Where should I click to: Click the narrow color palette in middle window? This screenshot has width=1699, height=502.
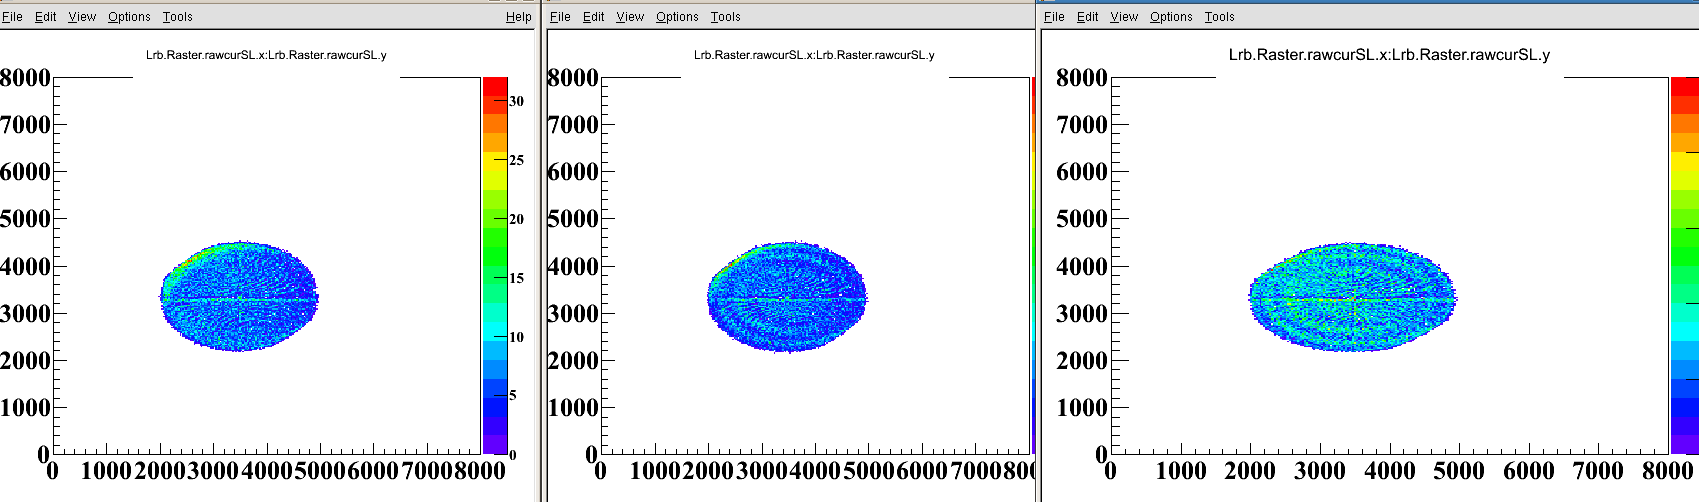click(1033, 265)
